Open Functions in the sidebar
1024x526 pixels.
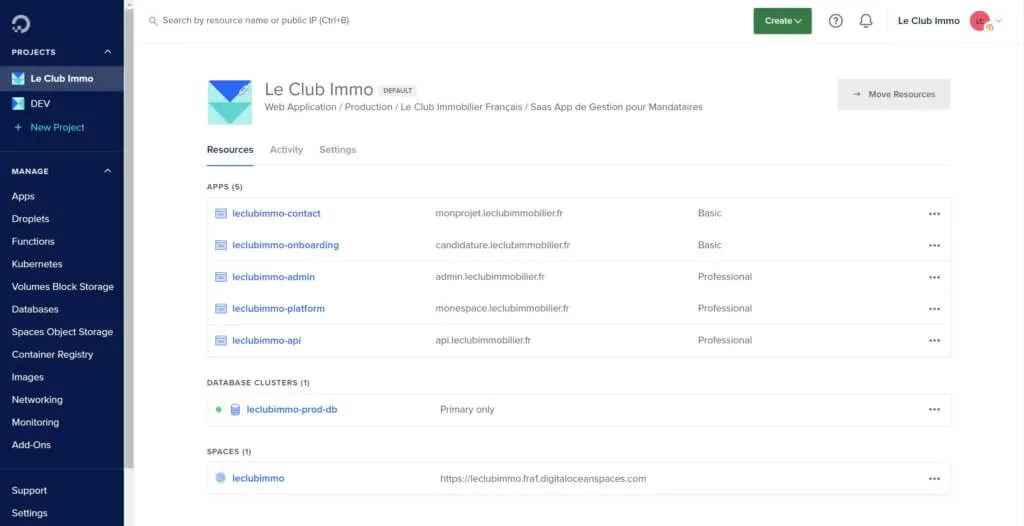[x=33, y=241]
